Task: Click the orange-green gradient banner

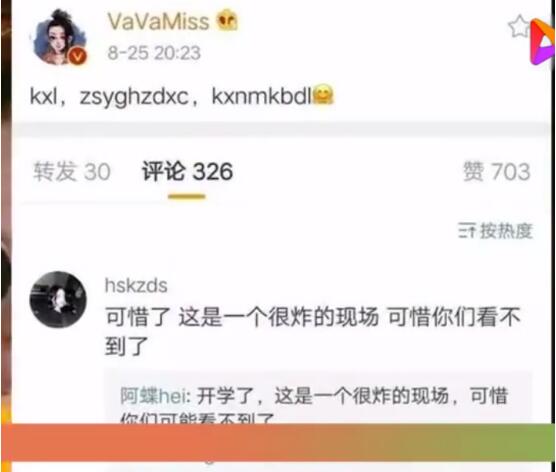Action: tap(278, 442)
